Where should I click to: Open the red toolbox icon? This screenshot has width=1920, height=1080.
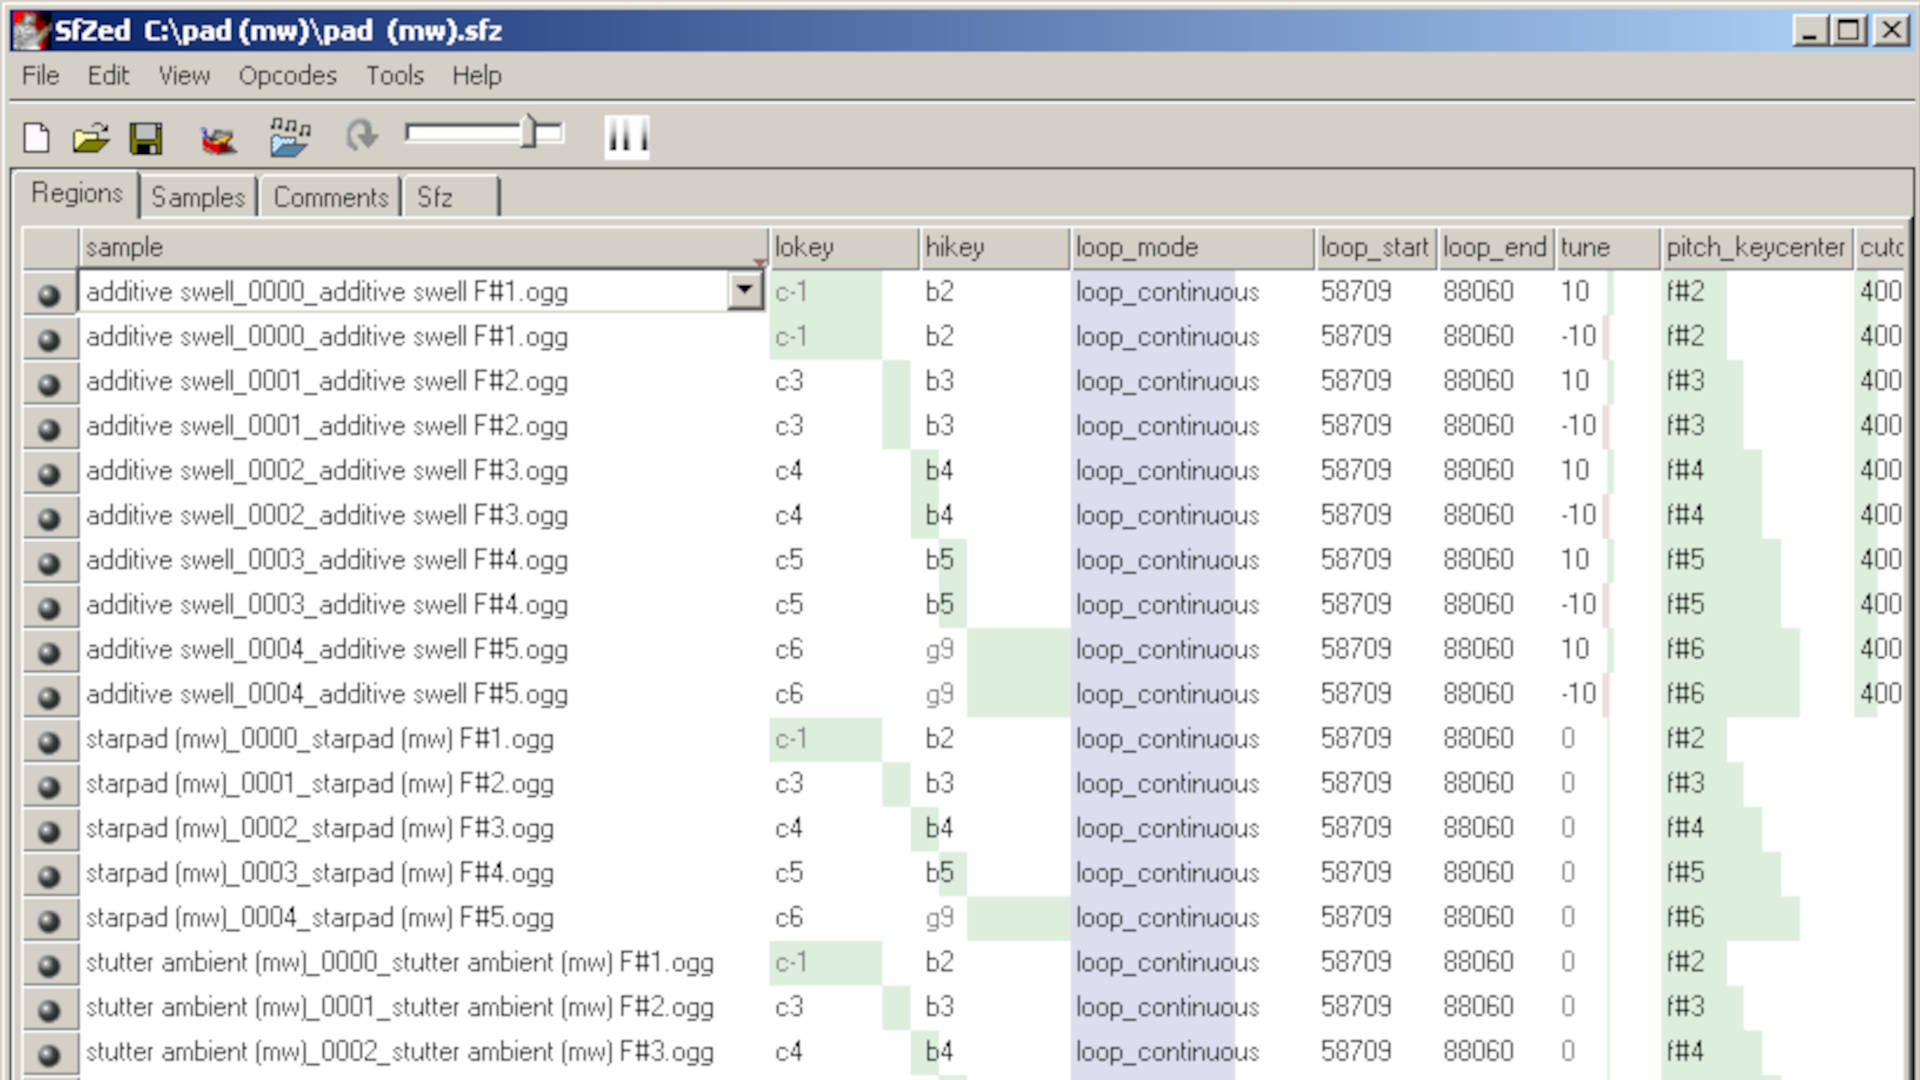(x=218, y=139)
